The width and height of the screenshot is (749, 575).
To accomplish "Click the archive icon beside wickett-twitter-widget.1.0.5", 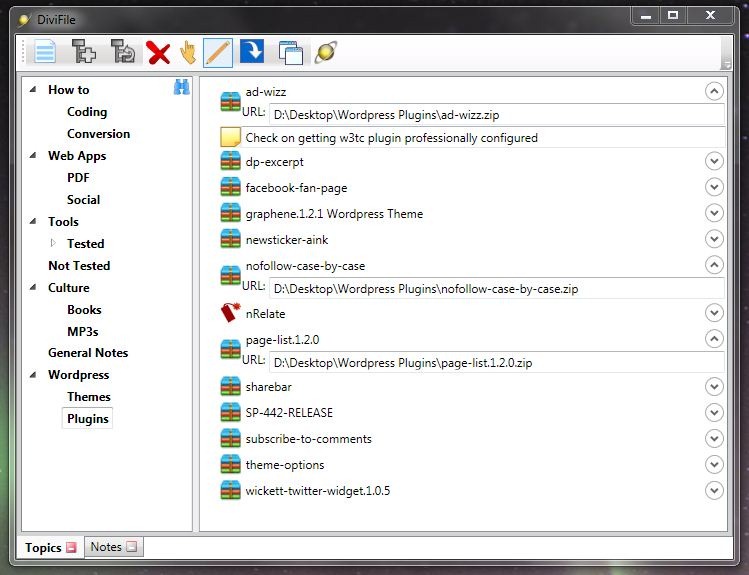I will tap(231, 490).
